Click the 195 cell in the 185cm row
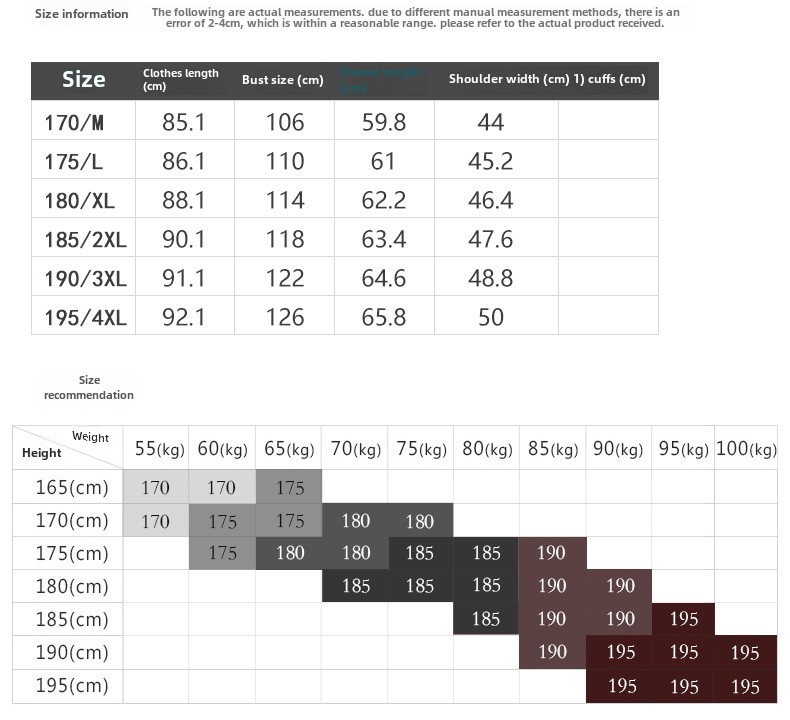The image size is (790, 720). coord(684,619)
